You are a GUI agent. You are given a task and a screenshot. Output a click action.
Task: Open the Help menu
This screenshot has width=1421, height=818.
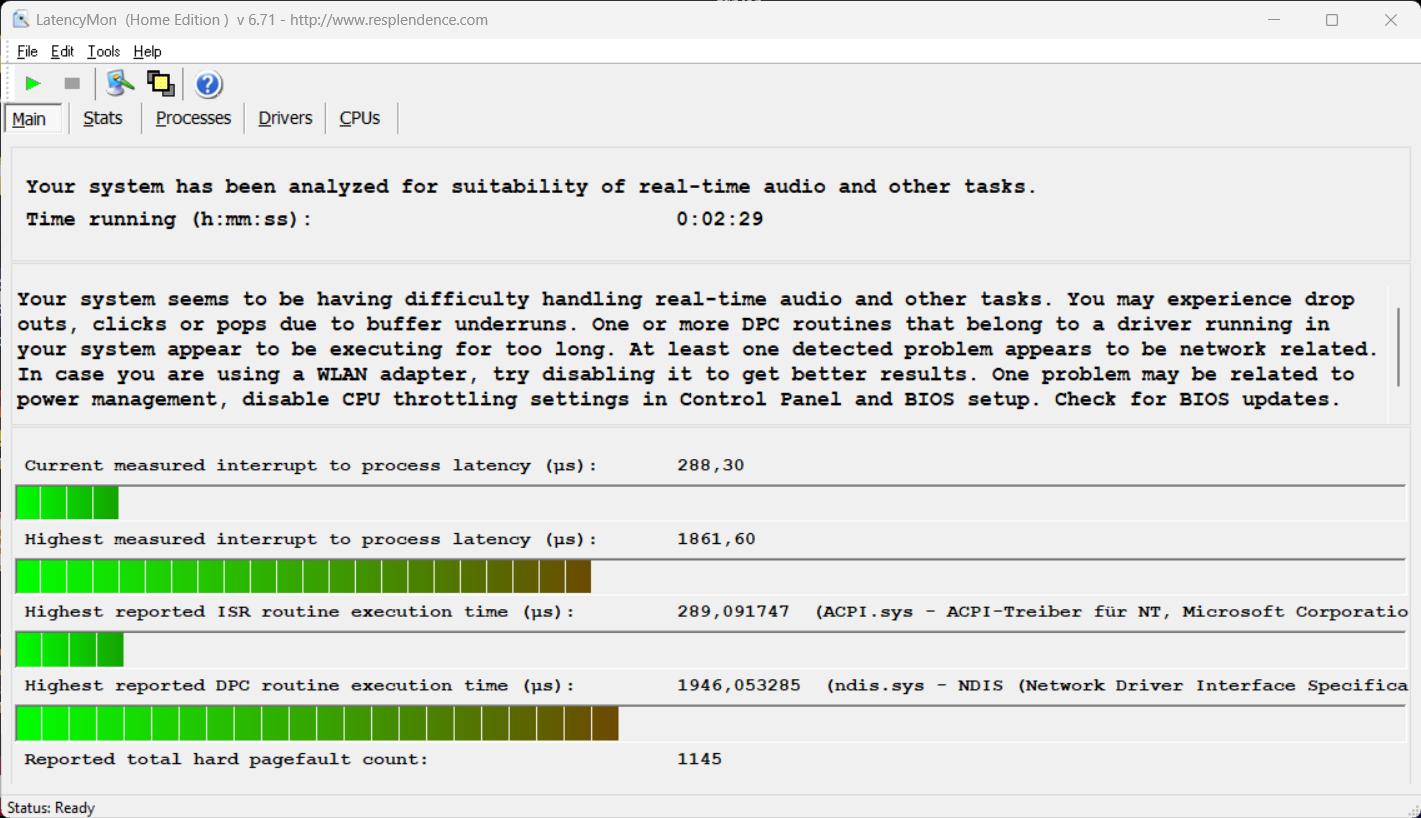[x=147, y=52]
